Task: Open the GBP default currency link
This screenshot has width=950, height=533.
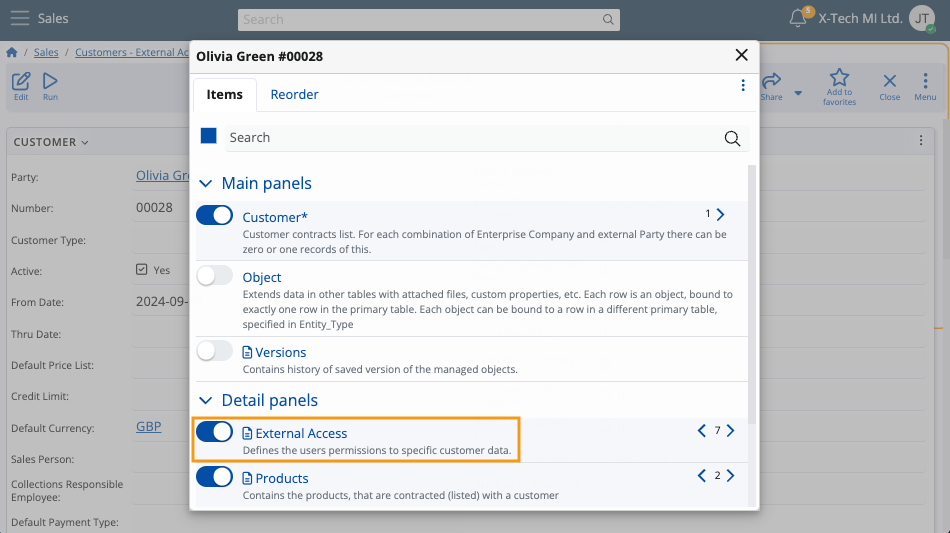Action: point(148,427)
